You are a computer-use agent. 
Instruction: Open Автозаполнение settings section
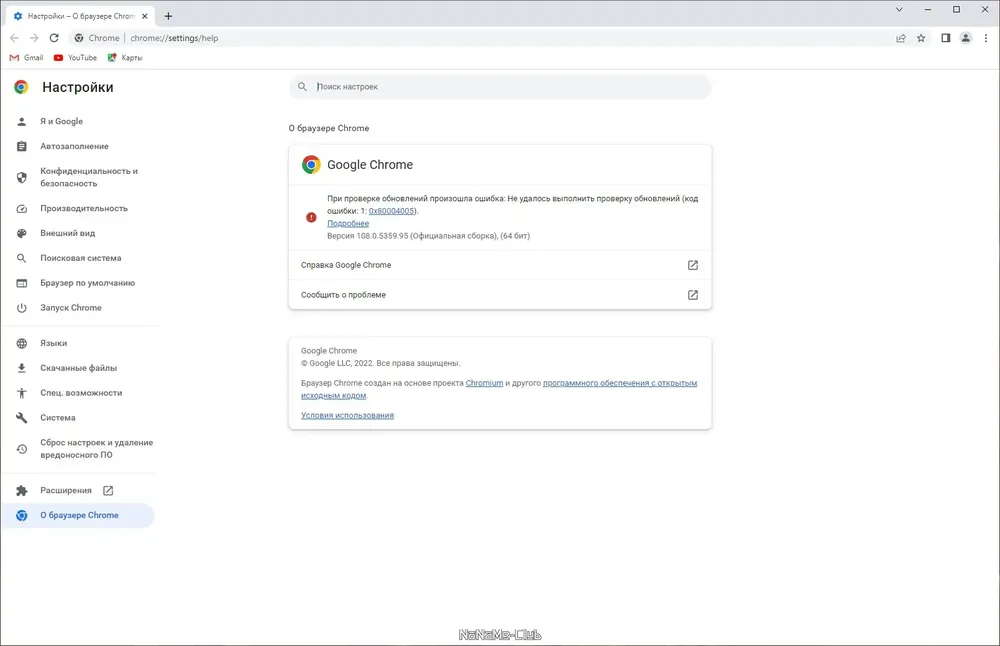[78, 146]
